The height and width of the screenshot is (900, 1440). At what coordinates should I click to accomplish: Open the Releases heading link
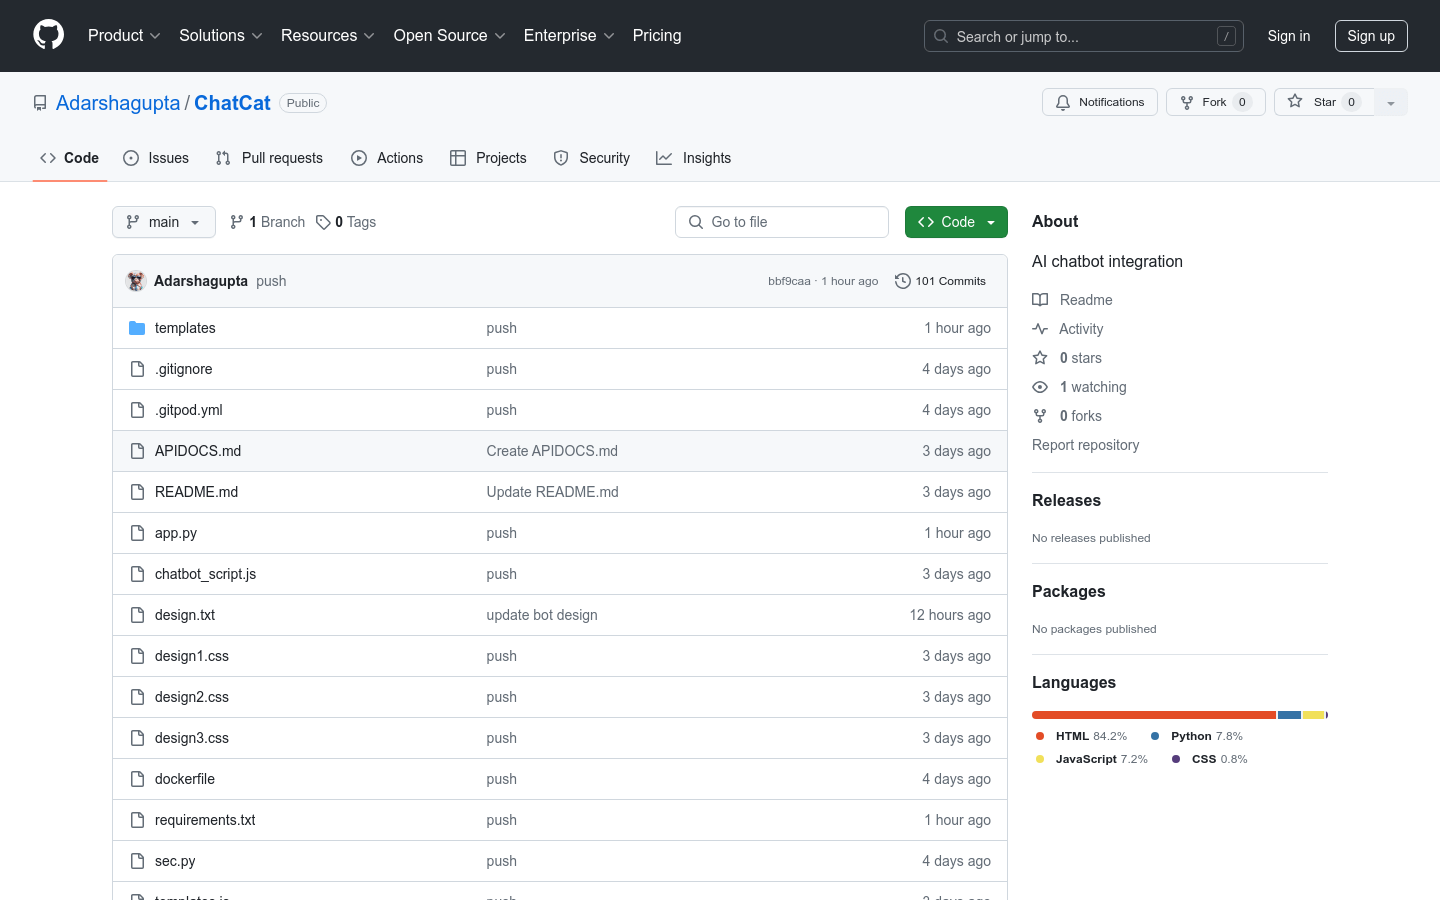(x=1066, y=500)
